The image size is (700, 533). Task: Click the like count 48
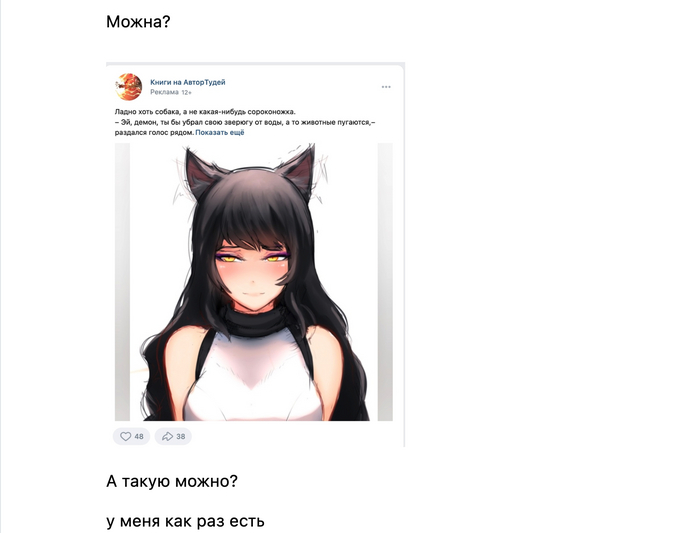coord(139,437)
